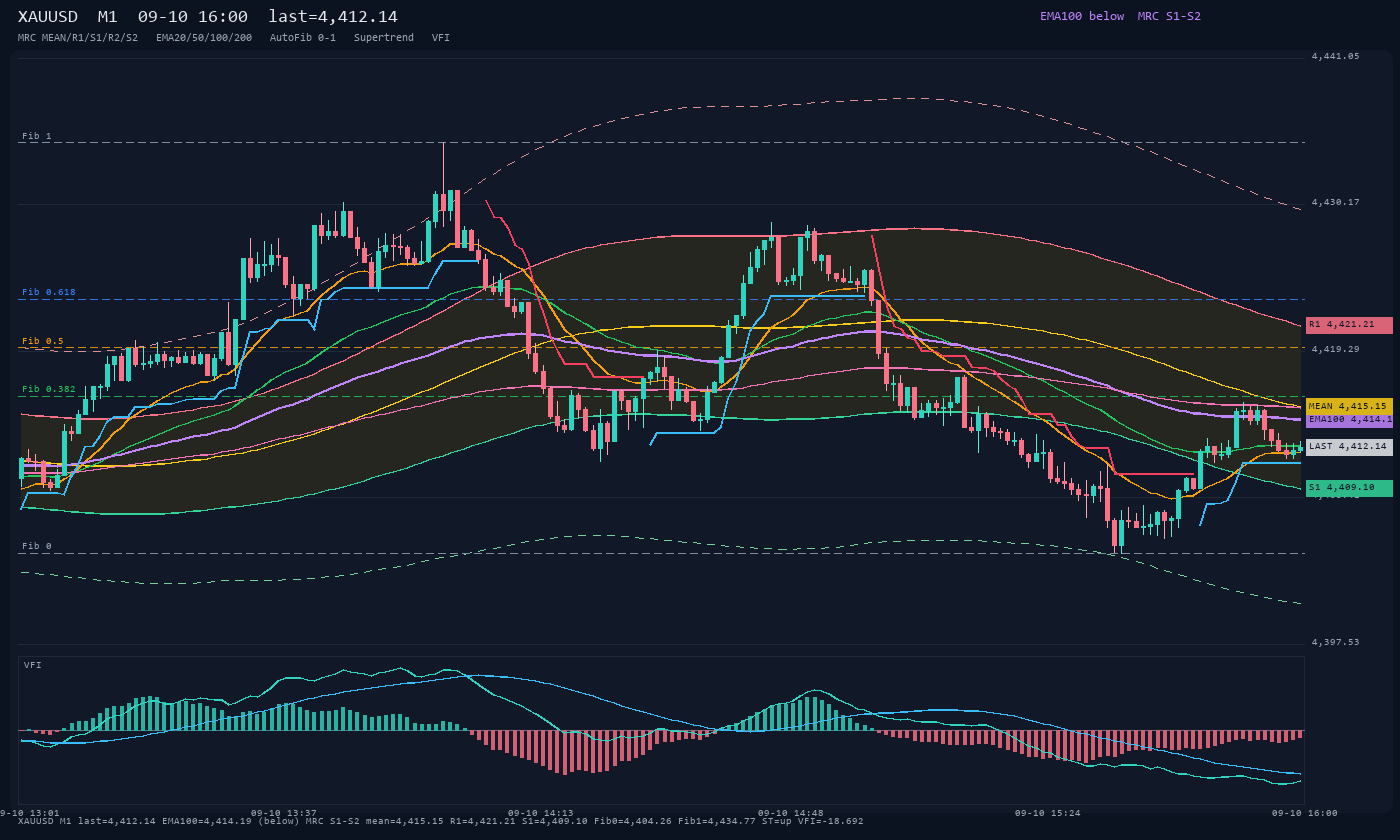This screenshot has width=1400, height=840.
Task: Click the purple EMA100 price tag
Action: 1349,420
